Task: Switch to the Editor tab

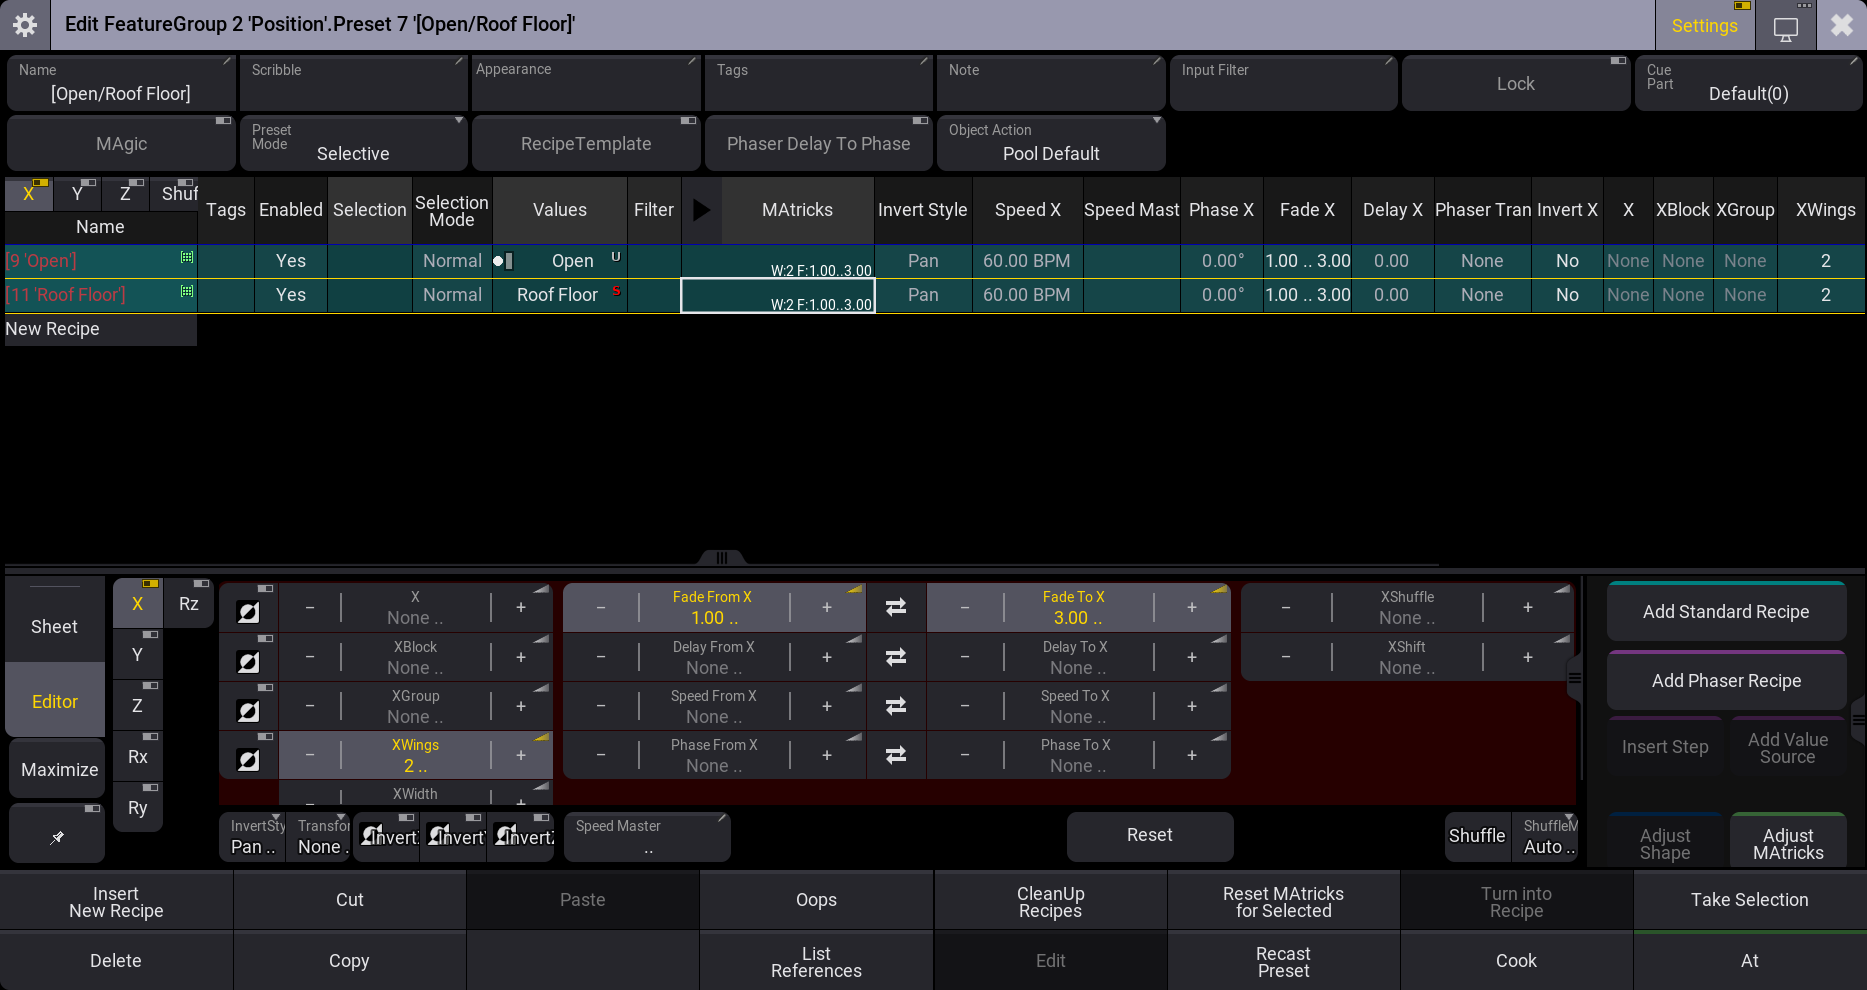Action: tap(54, 702)
